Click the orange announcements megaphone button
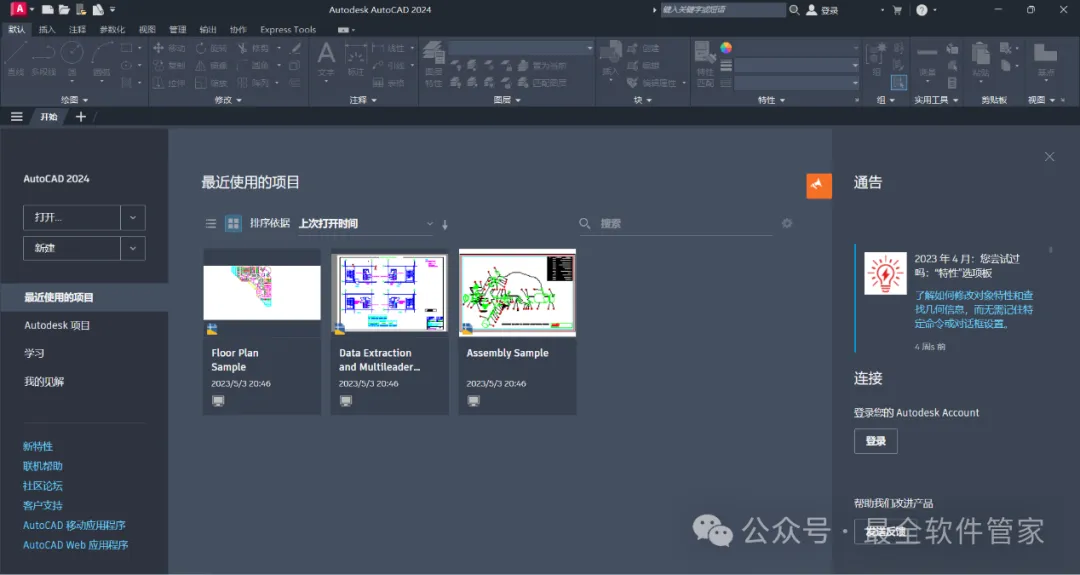Viewport: 1080px width, 575px height. coord(819,185)
